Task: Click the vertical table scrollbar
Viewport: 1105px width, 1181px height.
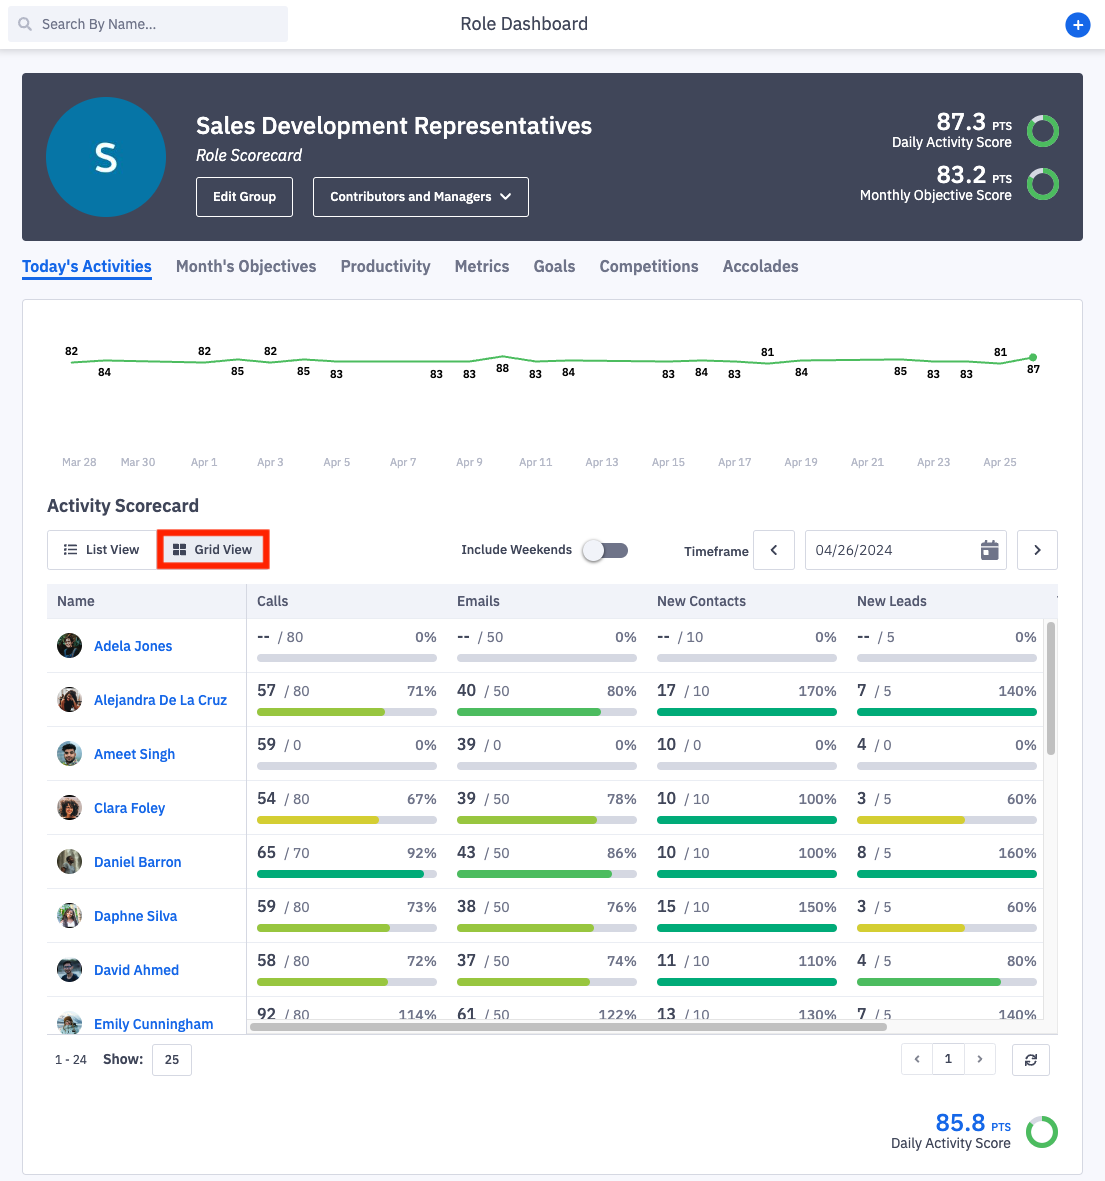Action: coord(1051,688)
